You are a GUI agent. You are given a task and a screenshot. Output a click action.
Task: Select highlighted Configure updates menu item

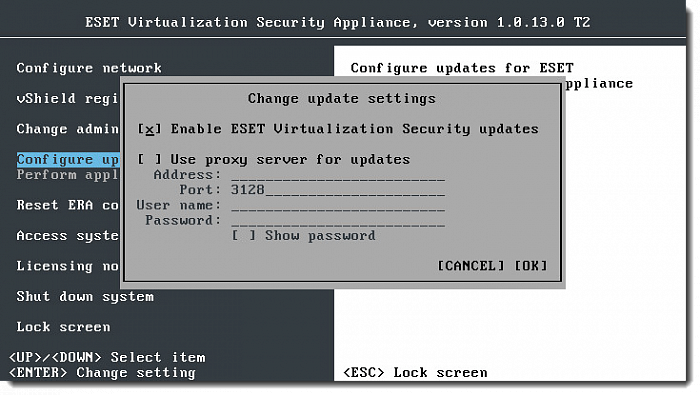tap(67, 159)
